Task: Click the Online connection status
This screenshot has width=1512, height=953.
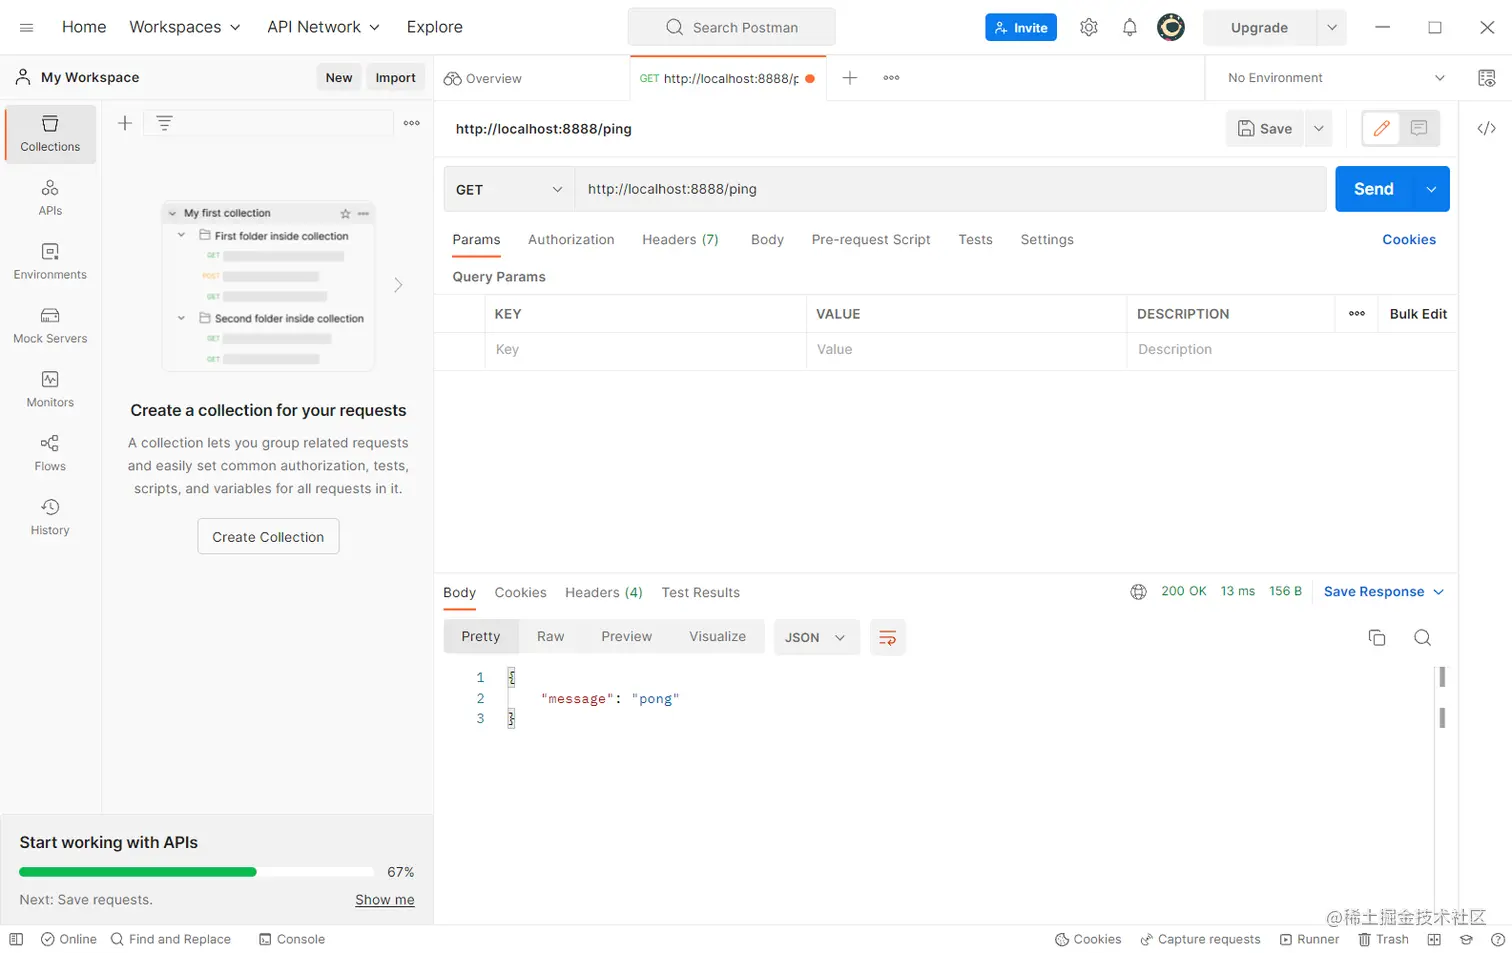Action: 69,940
